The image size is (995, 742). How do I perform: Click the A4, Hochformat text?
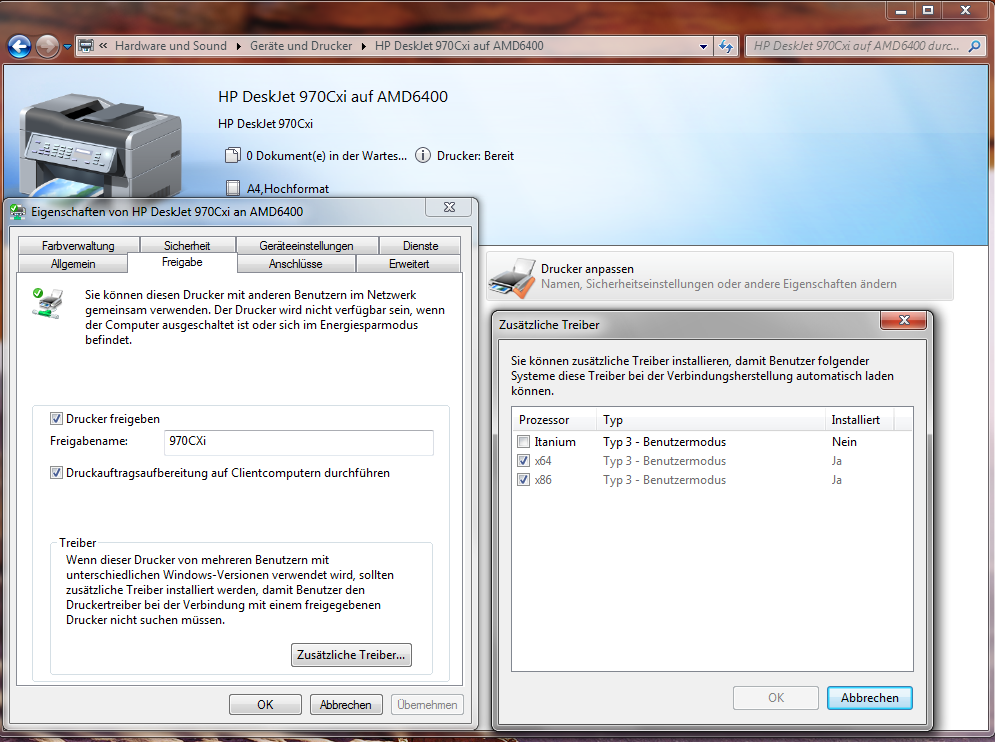pos(288,189)
